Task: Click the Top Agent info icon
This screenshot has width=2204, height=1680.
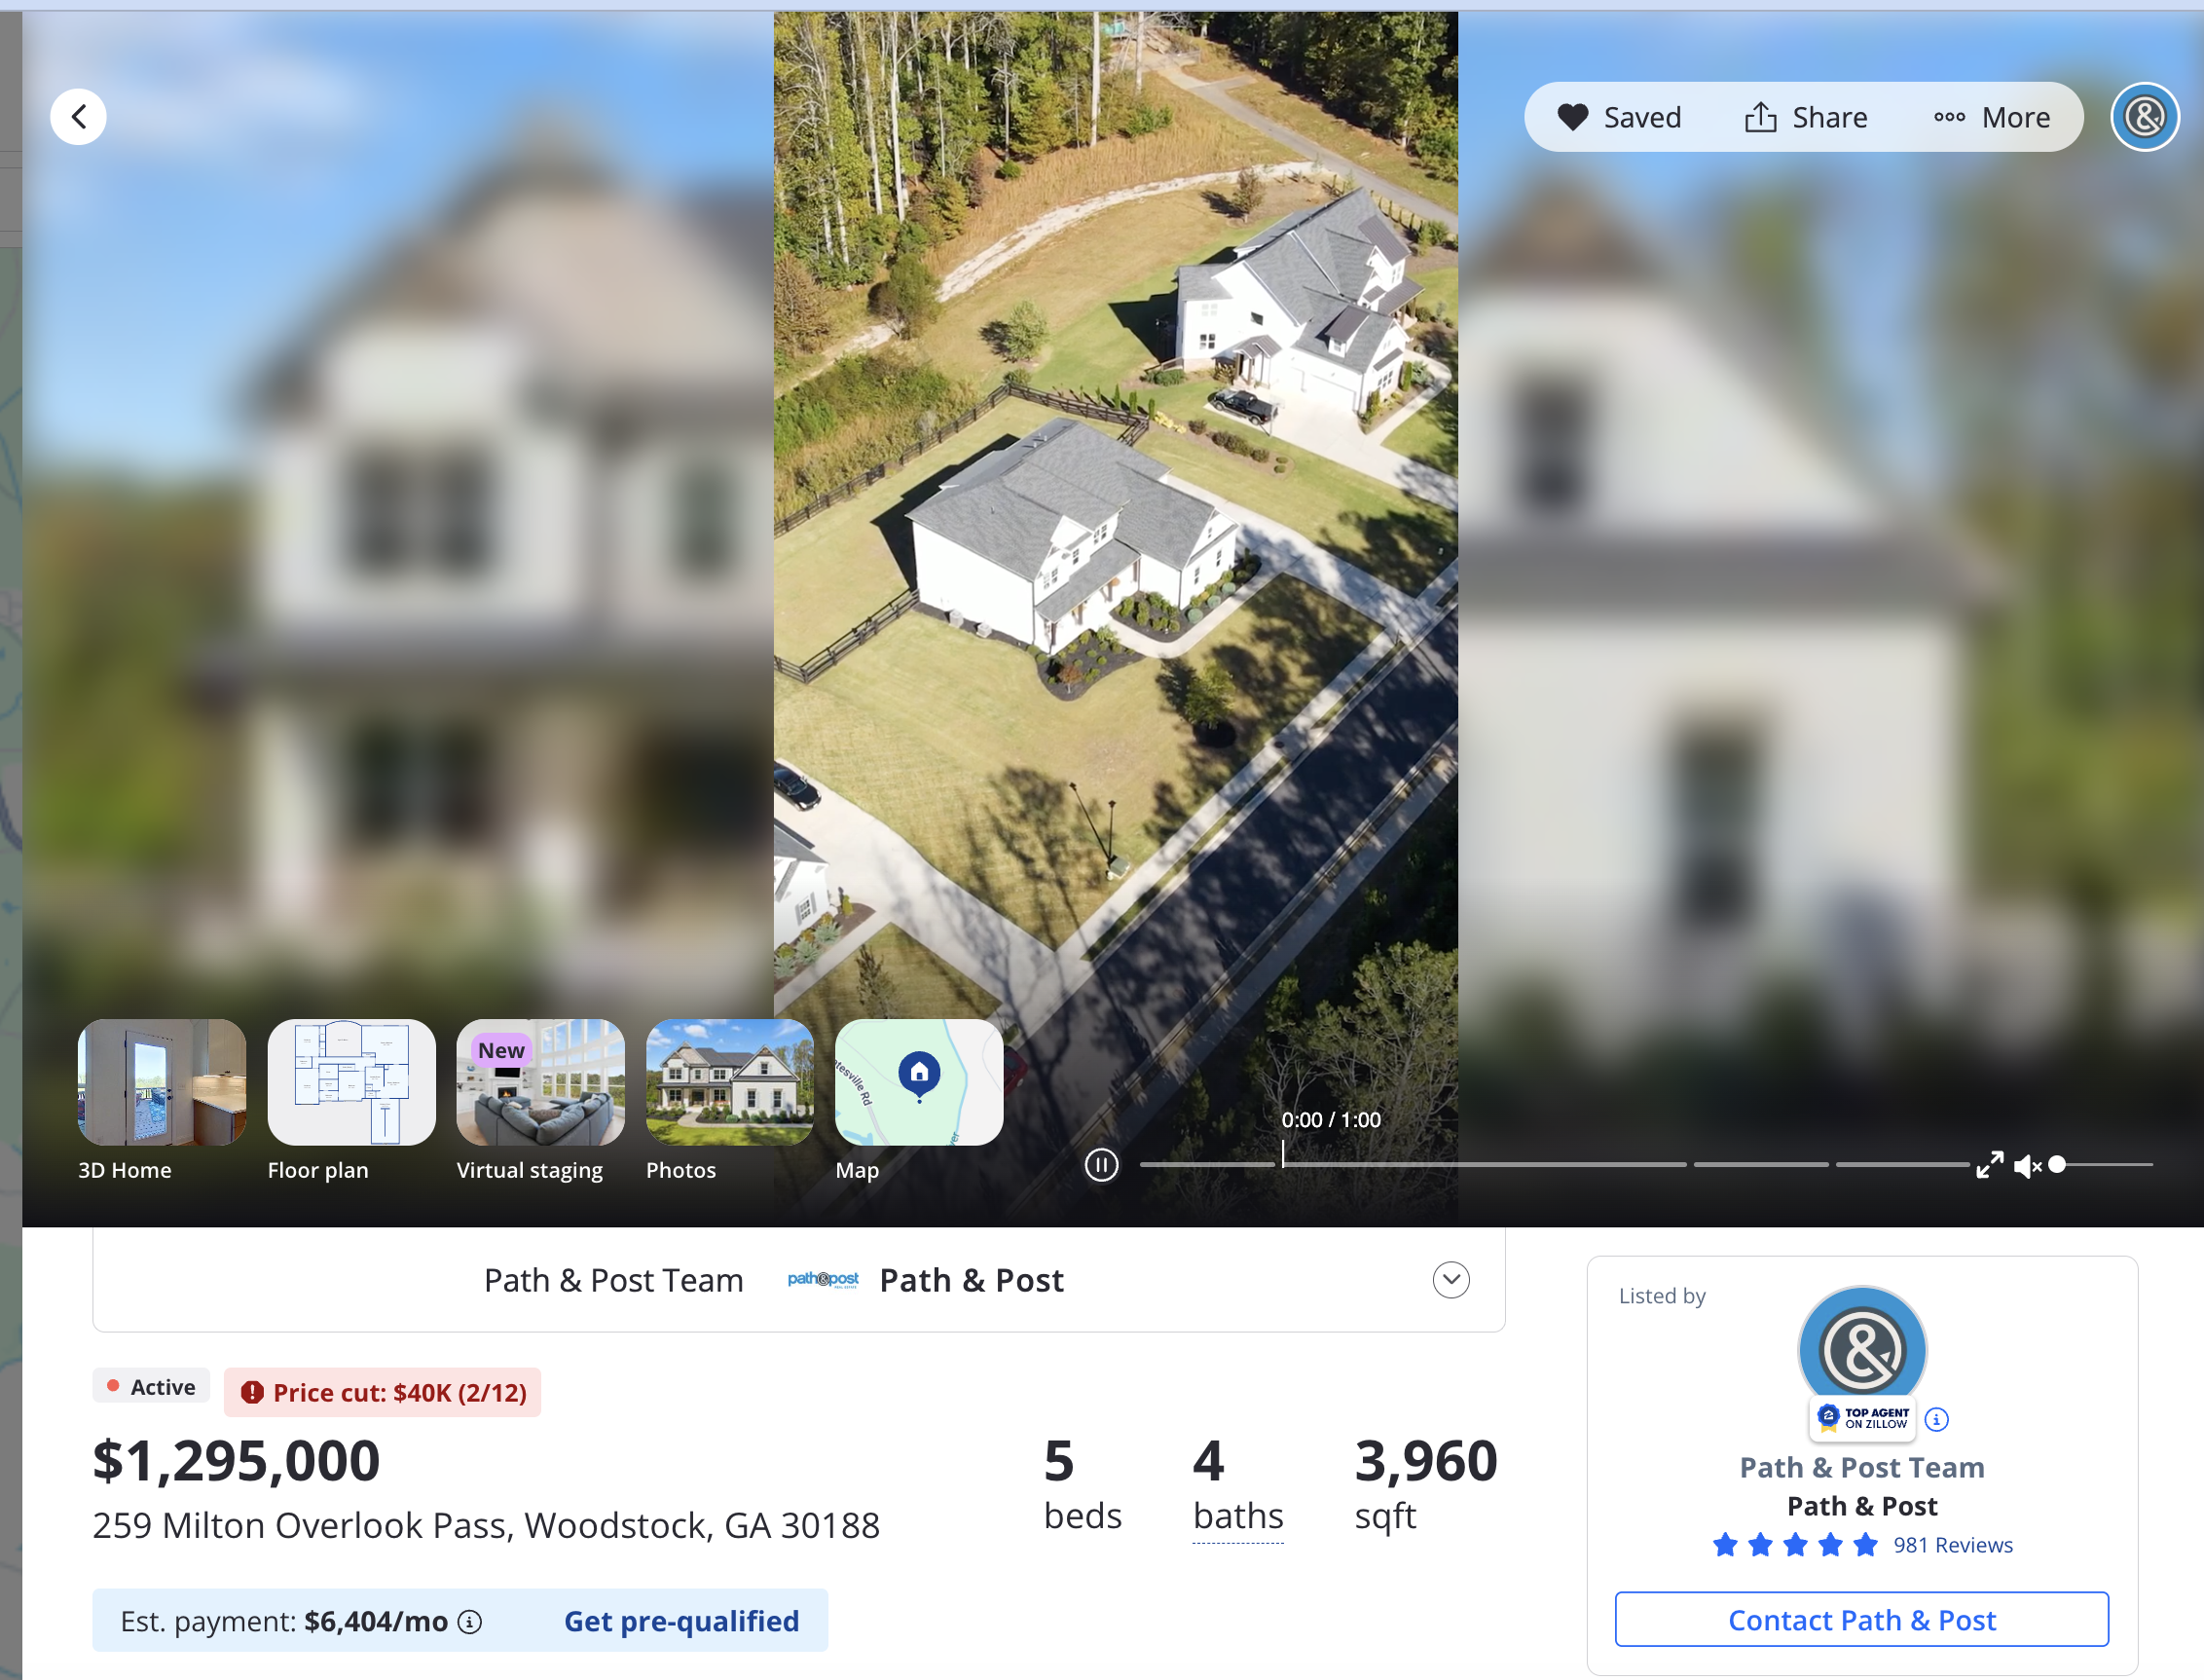Action: coord(1936,1419)
